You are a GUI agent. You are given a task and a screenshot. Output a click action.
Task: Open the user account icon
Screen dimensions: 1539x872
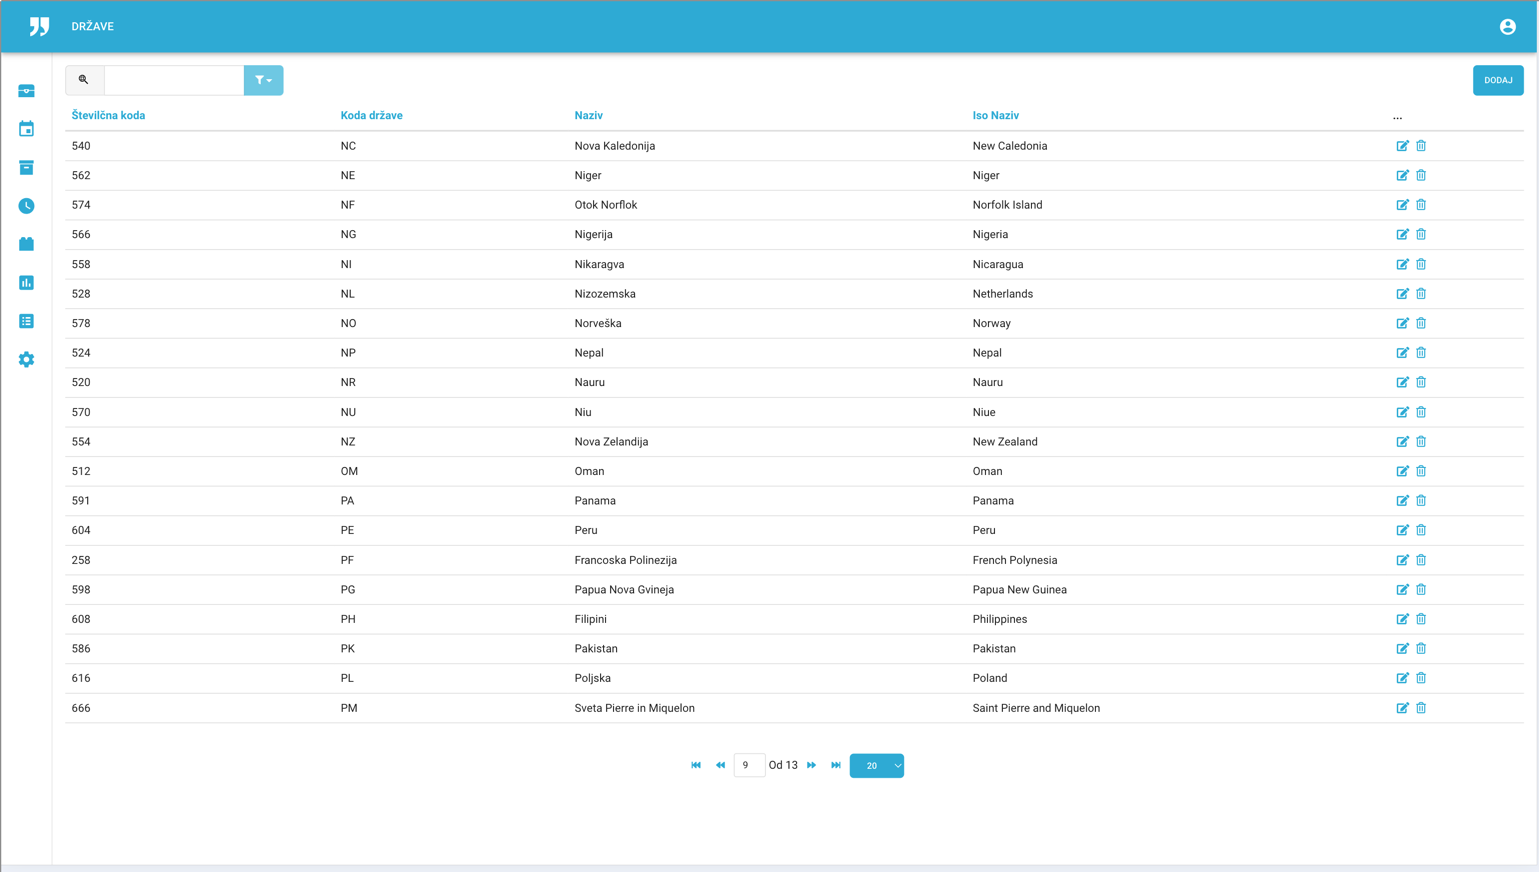tap(1507, 27)
